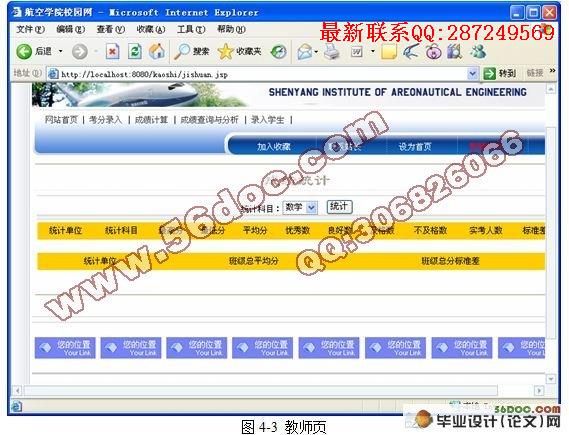Click the Print printer icon
Image resolution: width=569 pixels, height=435 pixels.
tap(332, 52)
